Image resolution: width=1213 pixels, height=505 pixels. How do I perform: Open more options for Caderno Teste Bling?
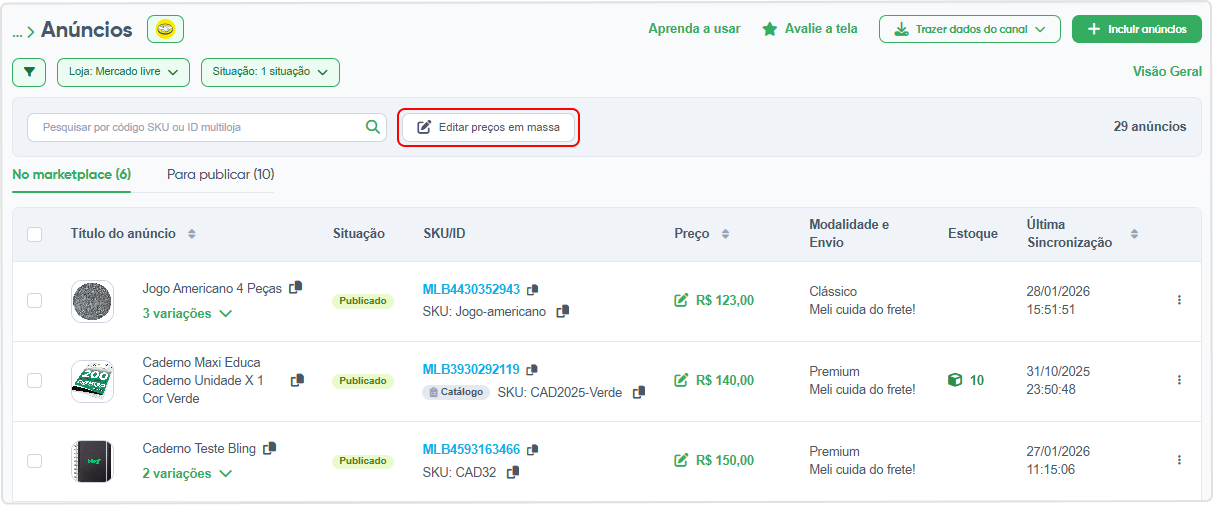[1179, 460]
